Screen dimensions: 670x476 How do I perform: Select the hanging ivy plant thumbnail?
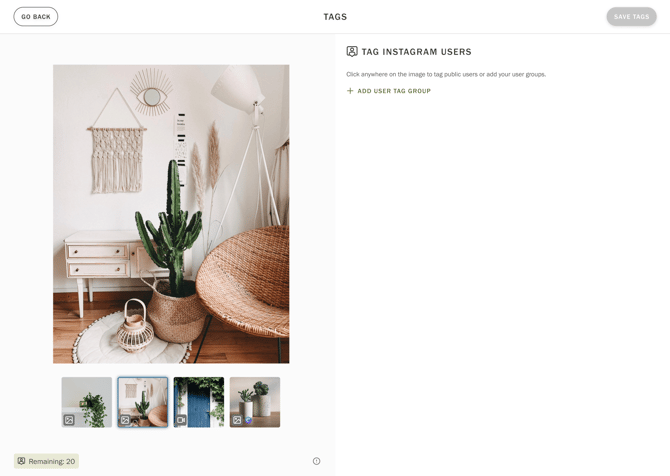87,402
